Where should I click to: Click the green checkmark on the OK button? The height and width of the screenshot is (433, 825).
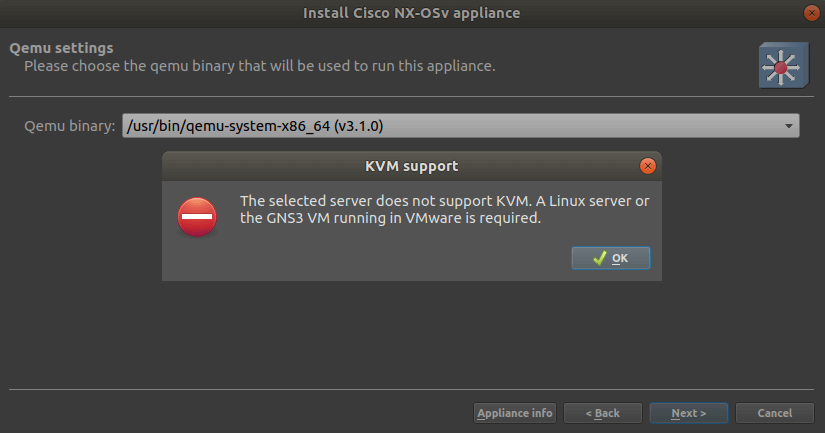[x=599, y=258]
